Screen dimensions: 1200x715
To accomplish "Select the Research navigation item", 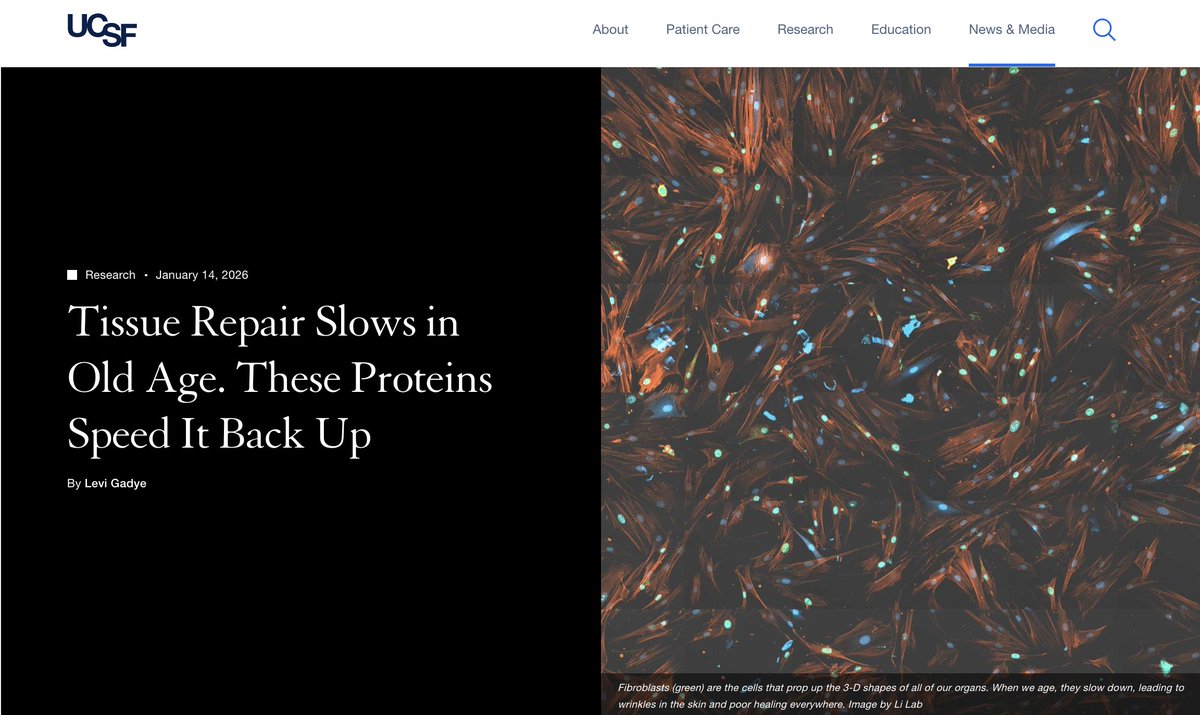I will [805, 30].
